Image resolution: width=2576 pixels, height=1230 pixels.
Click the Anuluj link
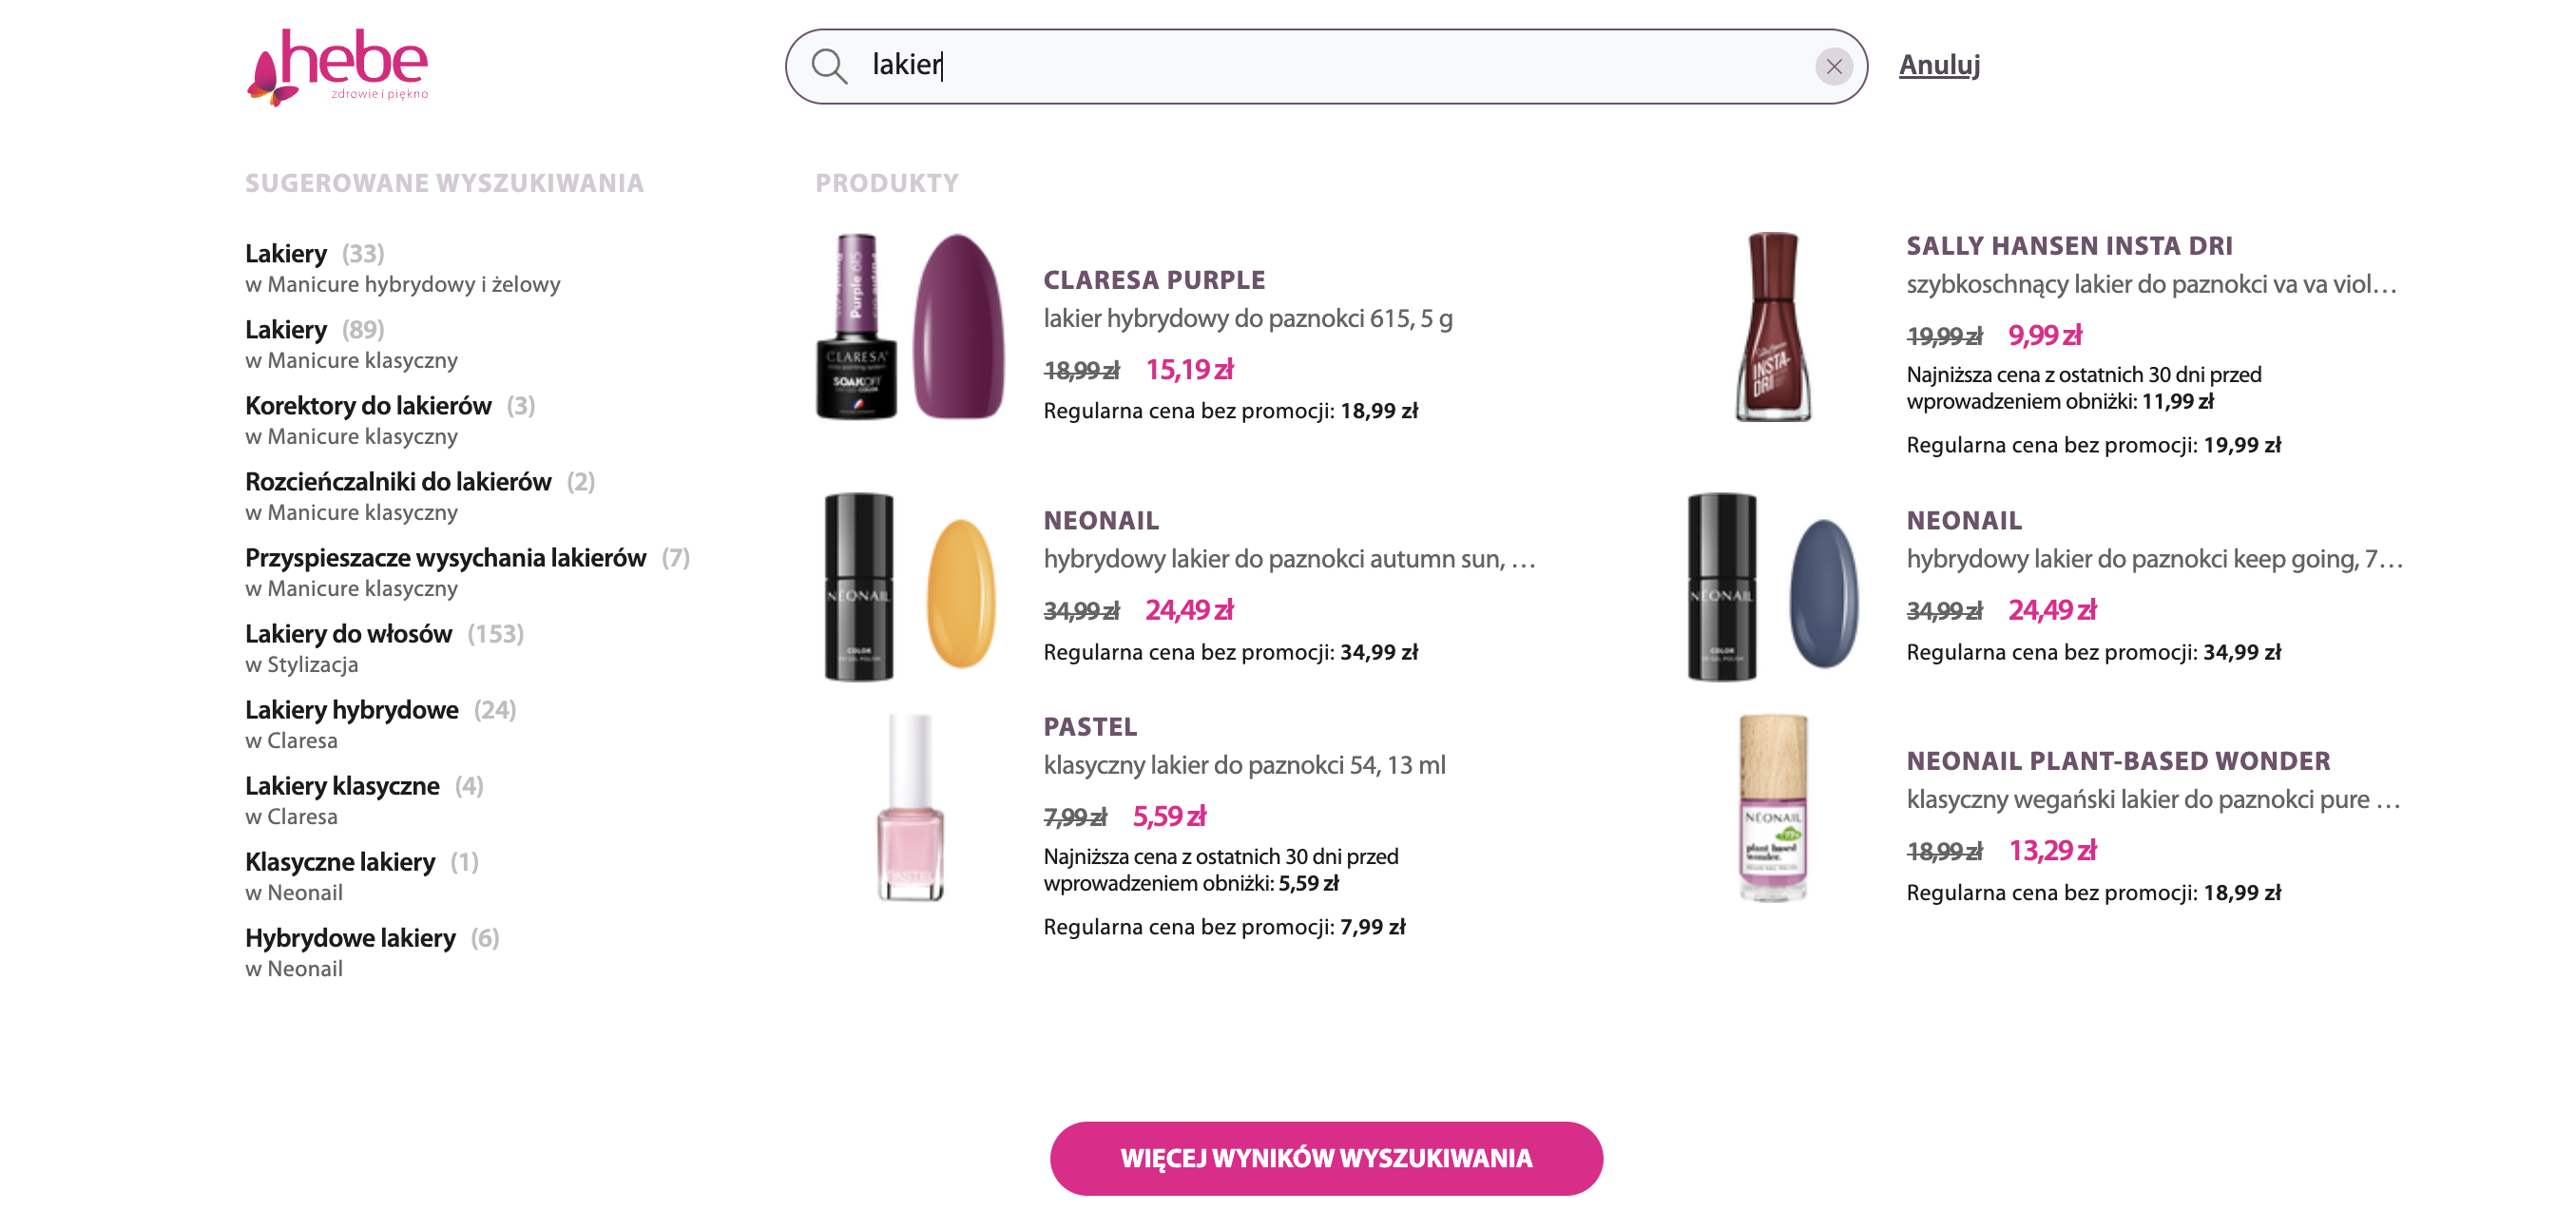pos(1938,65)
